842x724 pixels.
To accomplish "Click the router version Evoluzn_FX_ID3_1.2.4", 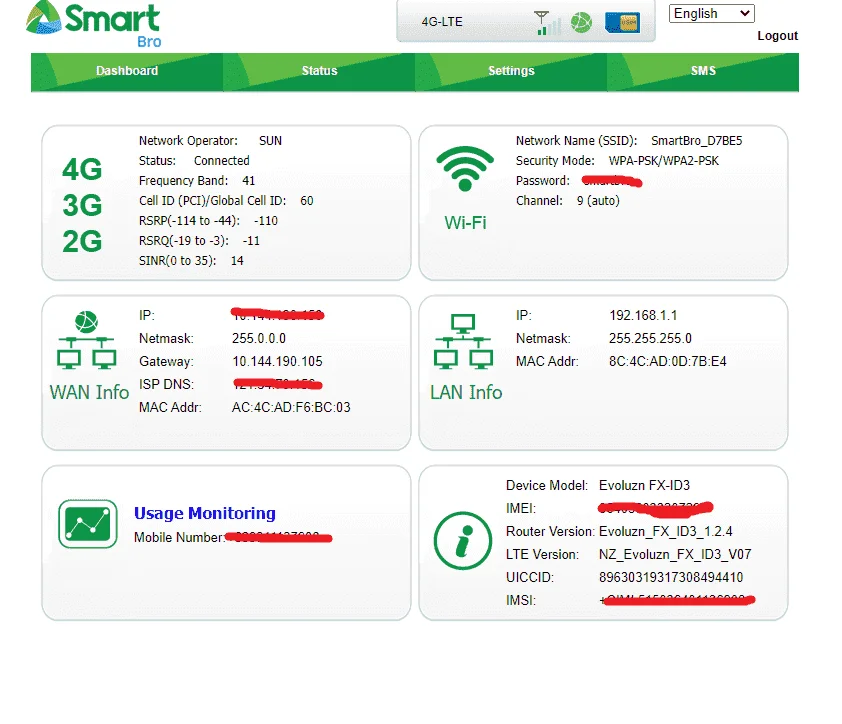I will click(665, 532).
